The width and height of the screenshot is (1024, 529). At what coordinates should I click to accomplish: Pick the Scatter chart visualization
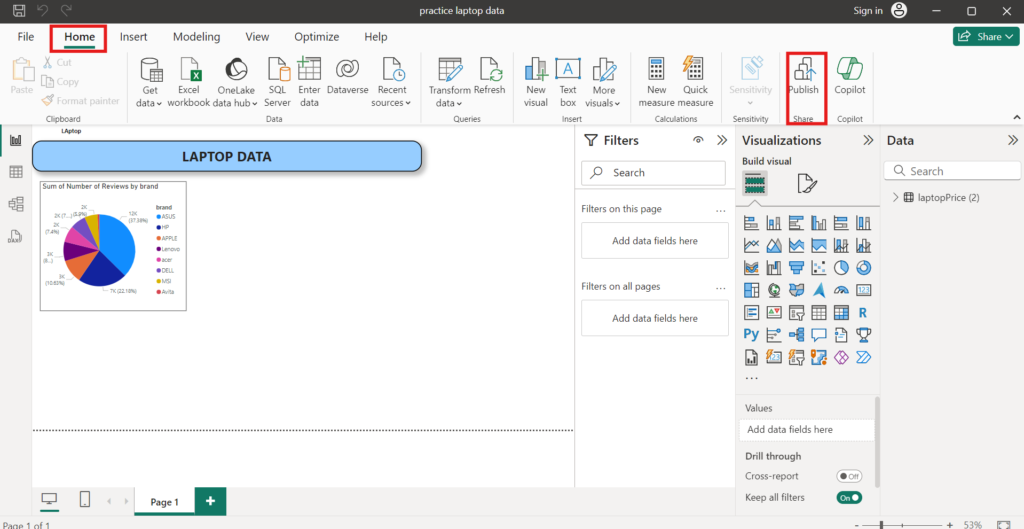point(818,268)
